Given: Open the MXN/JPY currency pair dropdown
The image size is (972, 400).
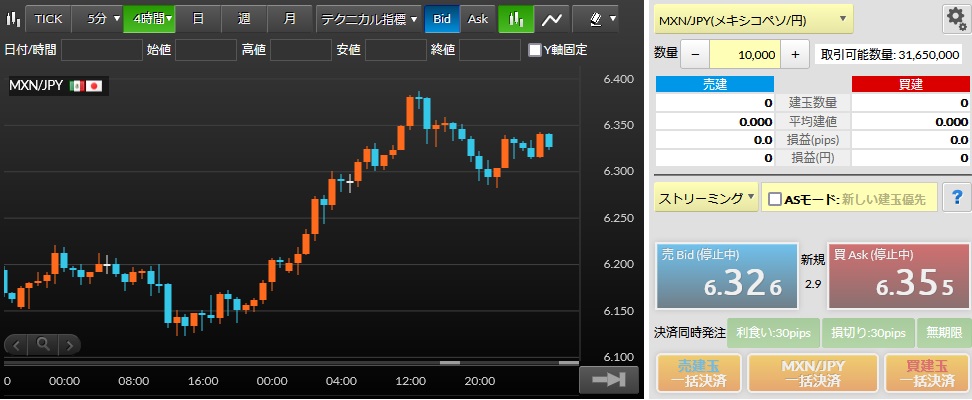Looking at the screenshot, I should (x=754, y=20).
